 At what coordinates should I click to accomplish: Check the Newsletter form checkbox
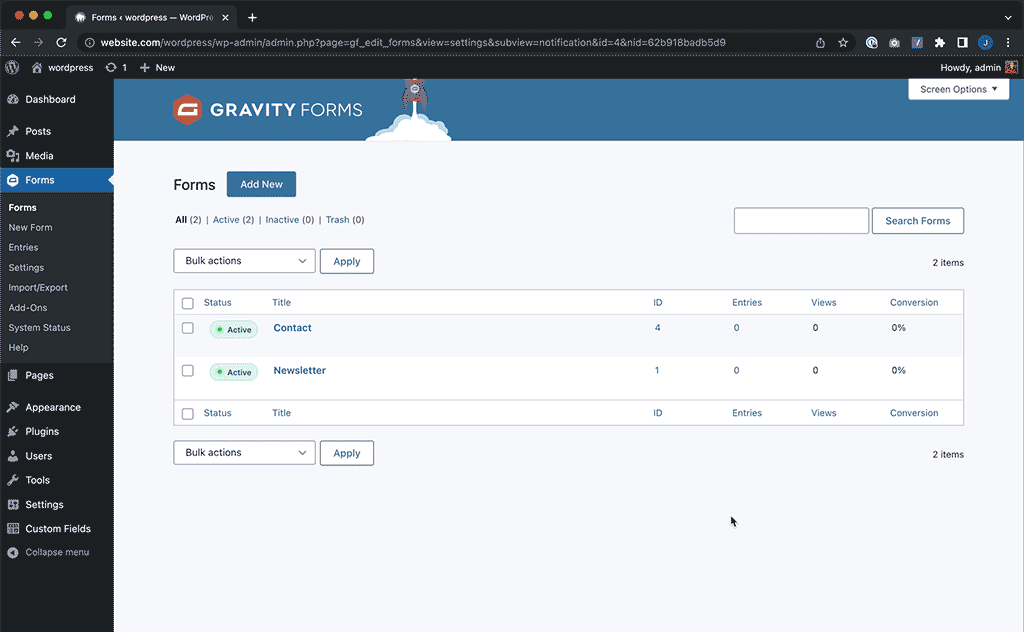(x=187, y=370)
